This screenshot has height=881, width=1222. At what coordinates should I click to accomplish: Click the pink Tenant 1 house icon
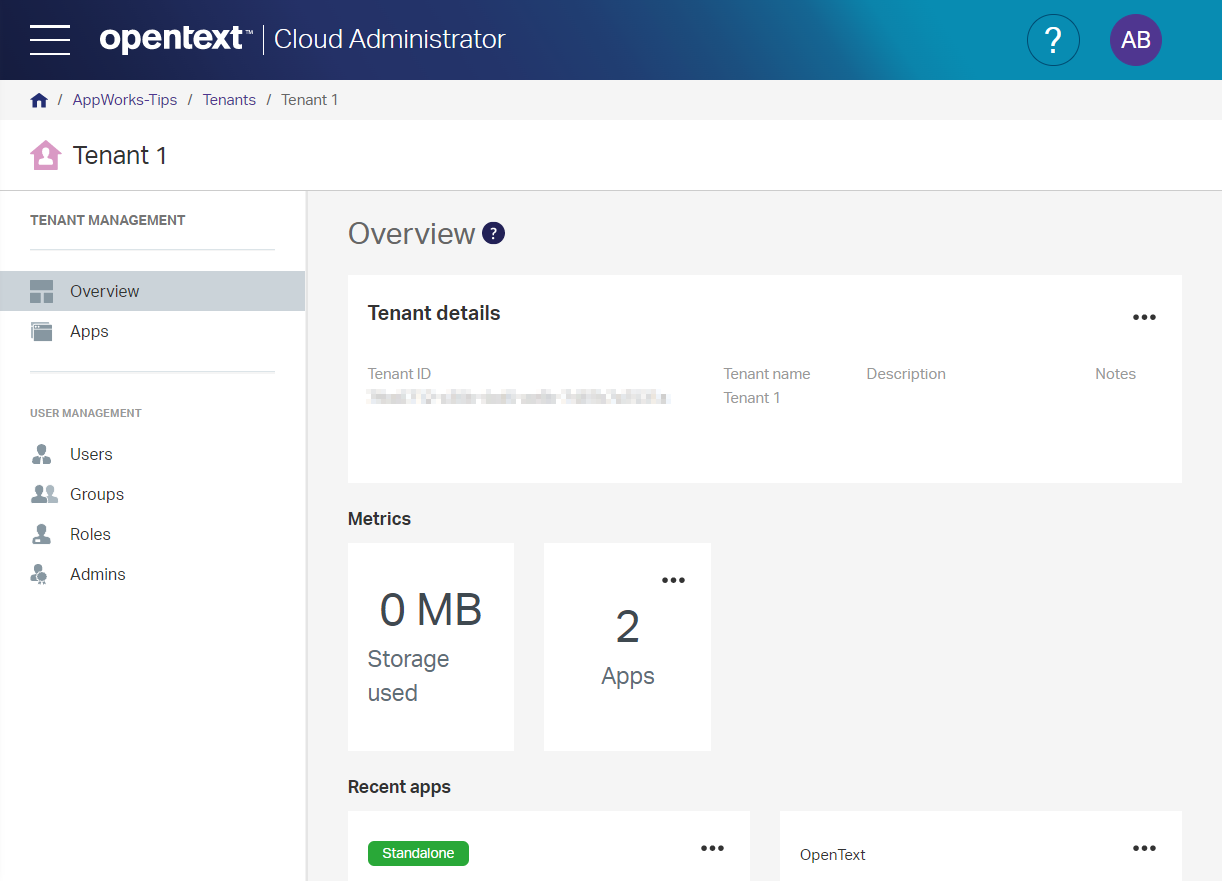[x=45, y=155]
